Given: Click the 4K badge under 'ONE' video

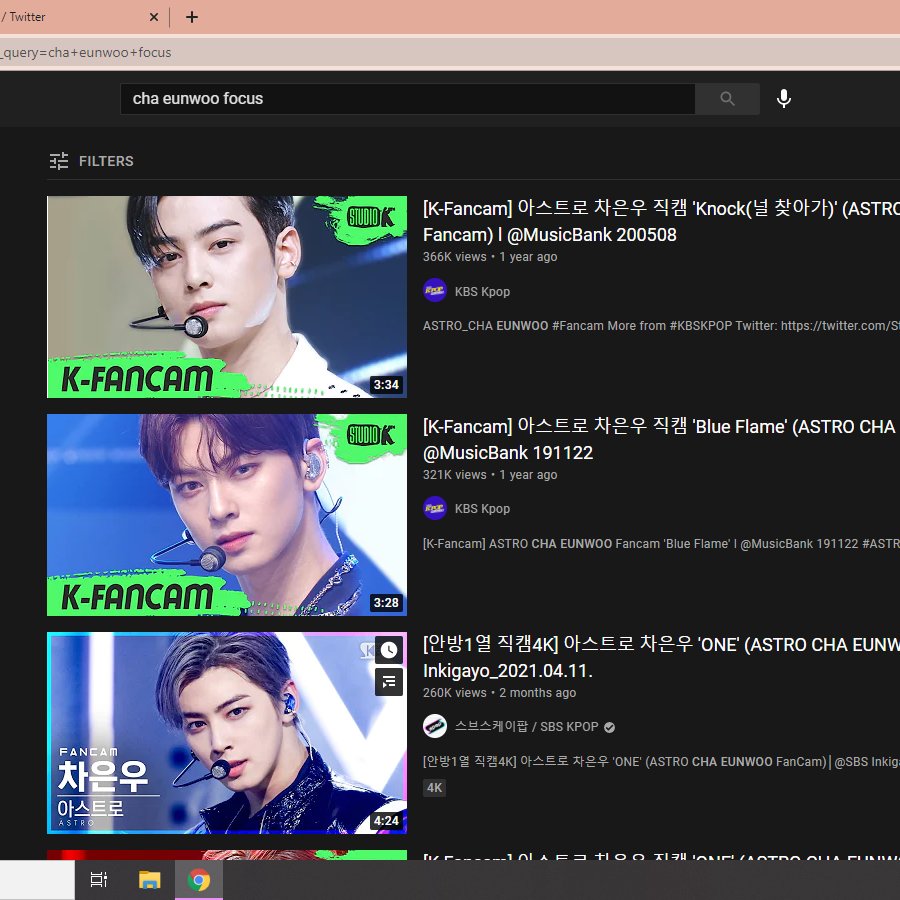Looking at the screenshot, I should [435, 788].
